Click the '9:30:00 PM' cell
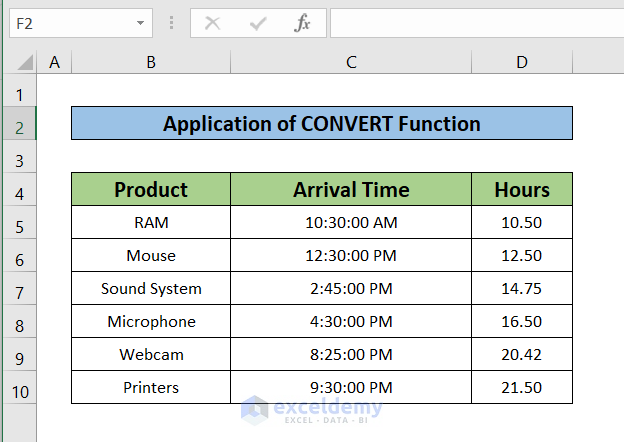 (x=351, y=387)
